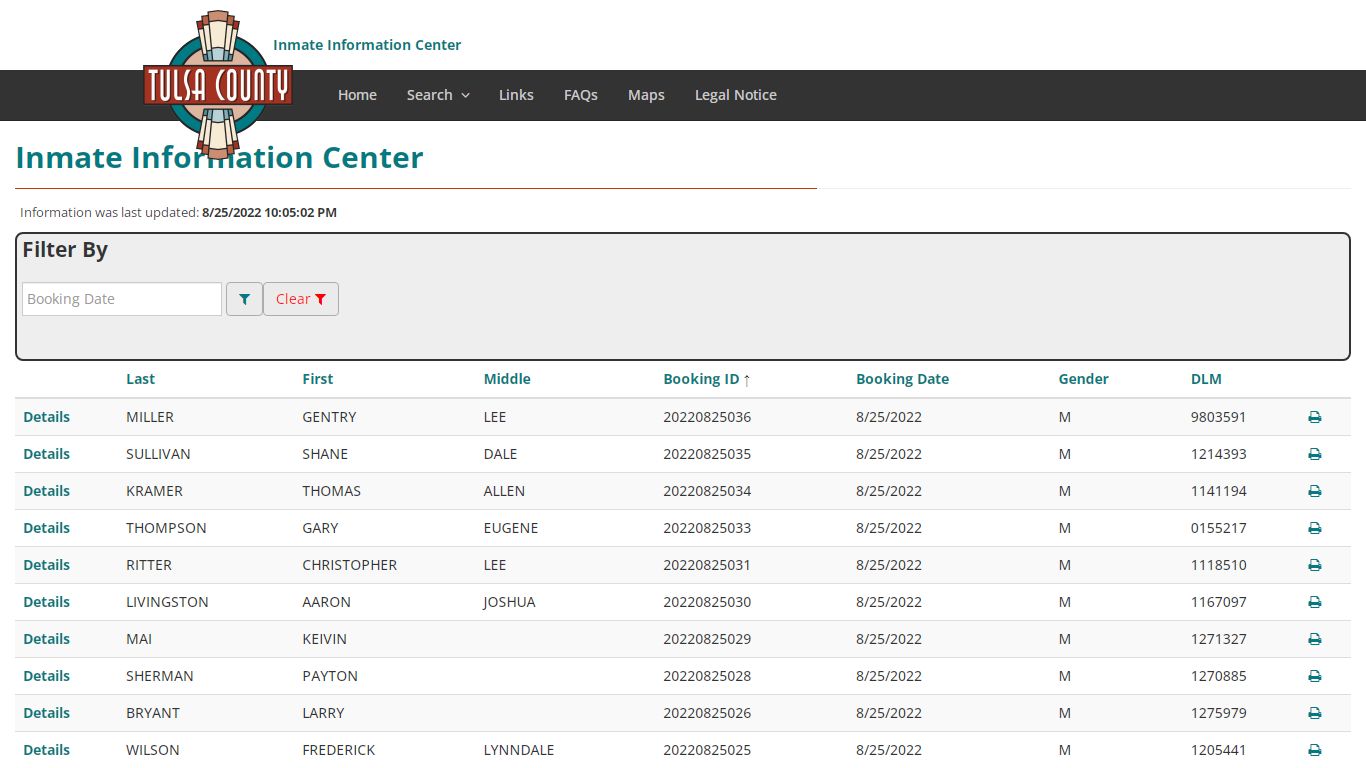The height and width of the screenshot is (768, 1366).
Task: Clear the booking date filter
Action: tap(301, 299)
